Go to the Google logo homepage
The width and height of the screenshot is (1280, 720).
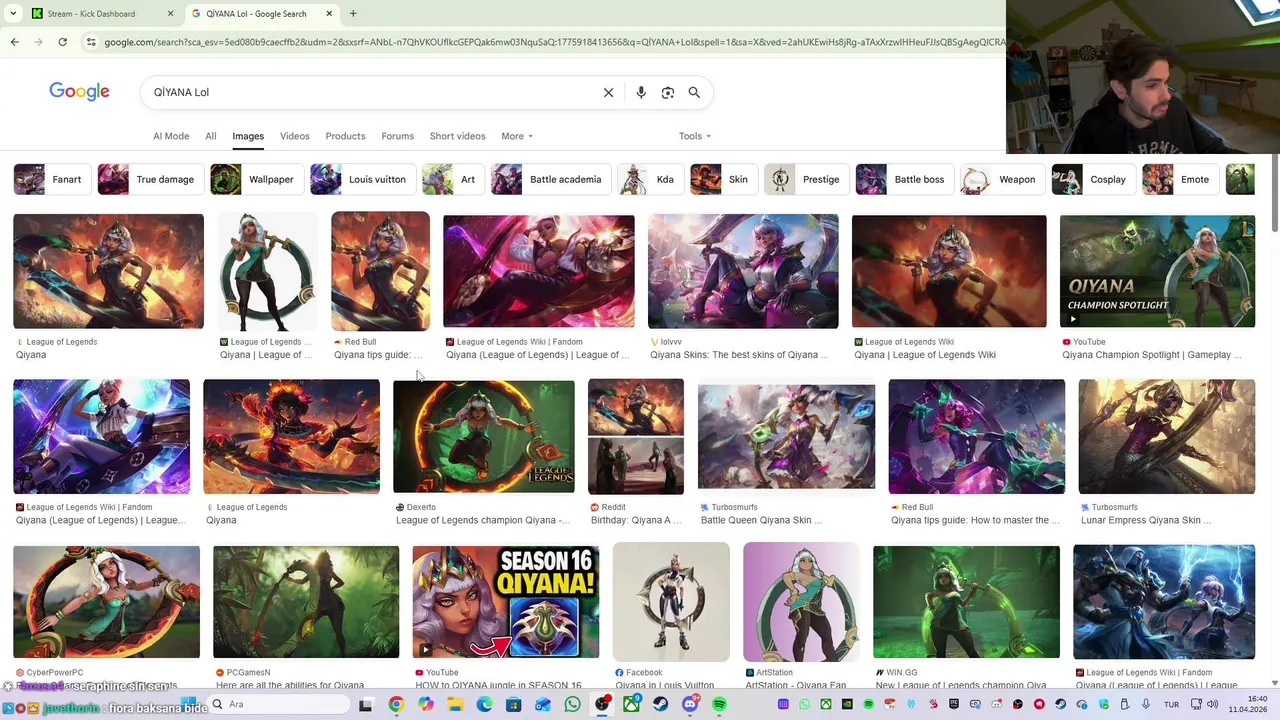pyautogui.click(x=79, y=92)
